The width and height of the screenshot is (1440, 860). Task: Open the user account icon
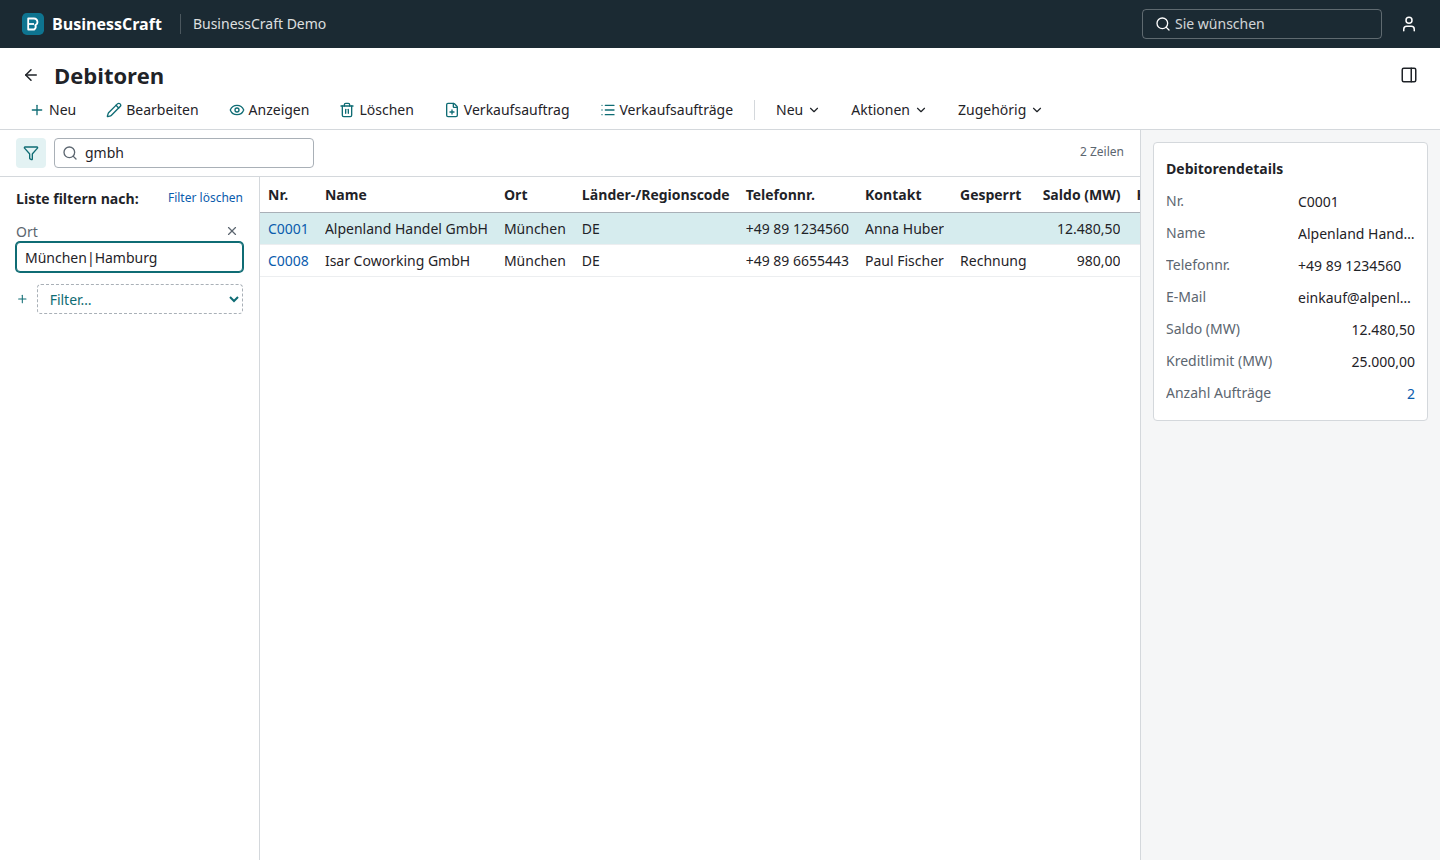pyautogui.click(x=1409, y=24)
